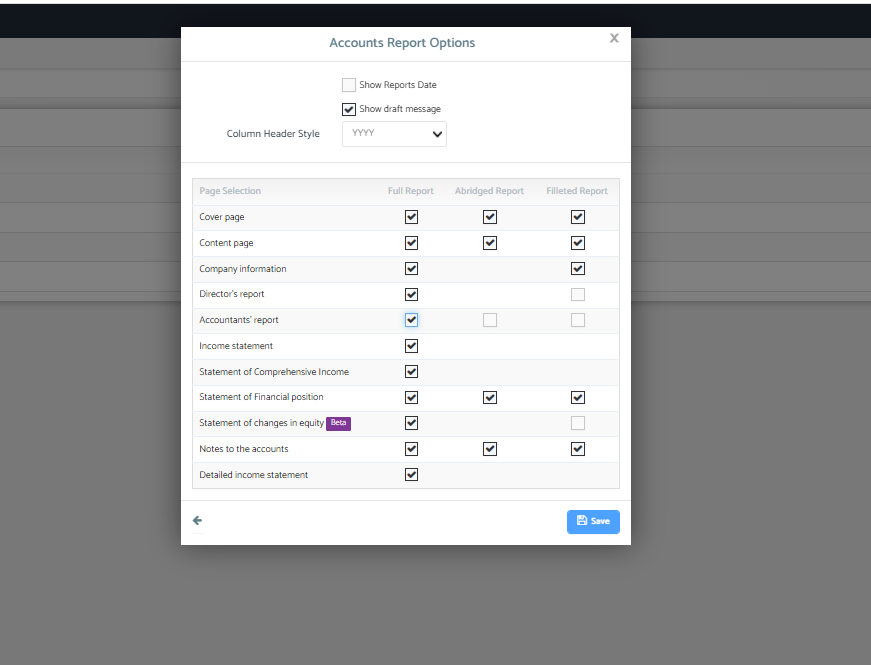The height and width of the screenshot is (665, 871).
Task: Toggle Cover page in Filleted Report
Action: (x=578, y=217)
